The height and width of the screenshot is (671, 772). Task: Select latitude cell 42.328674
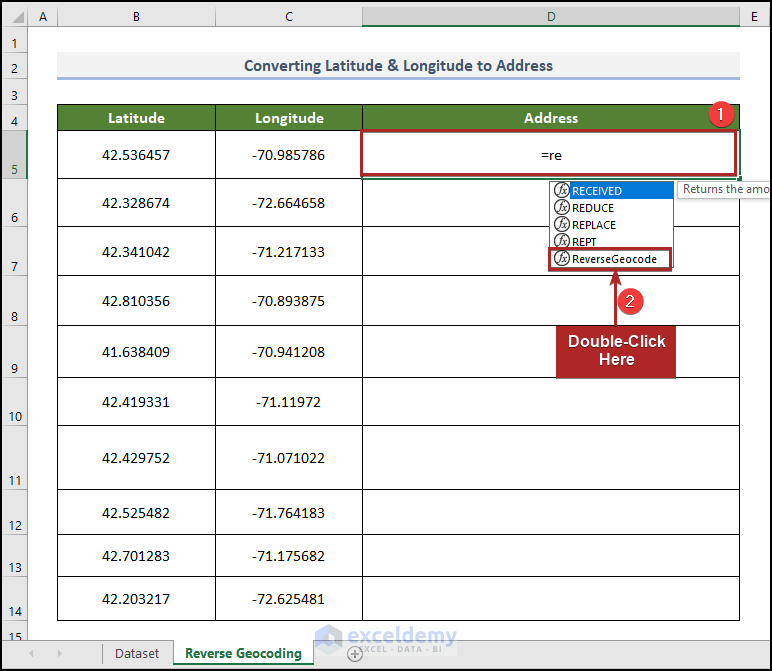click(136, 203)
